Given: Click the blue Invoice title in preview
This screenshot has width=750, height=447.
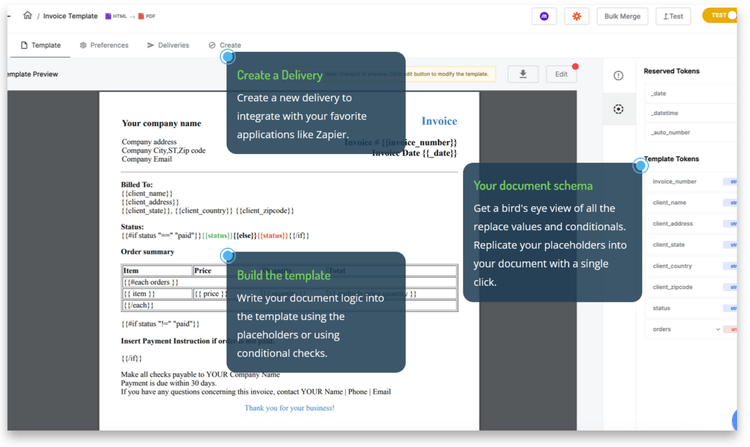Looking at the screenshot, I should coord(439,121).
